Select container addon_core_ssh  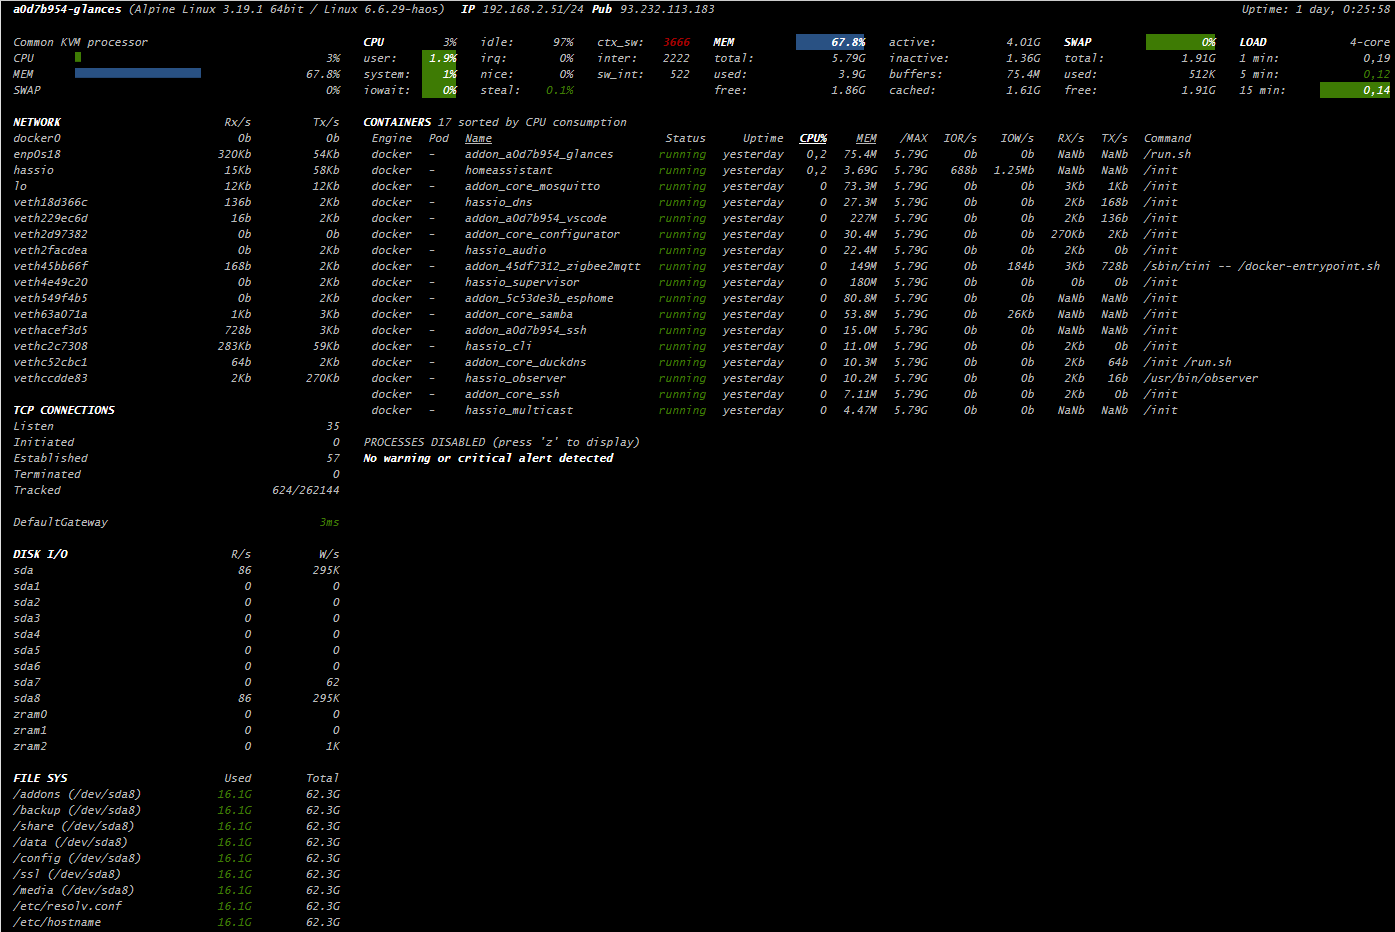point(512,394)
